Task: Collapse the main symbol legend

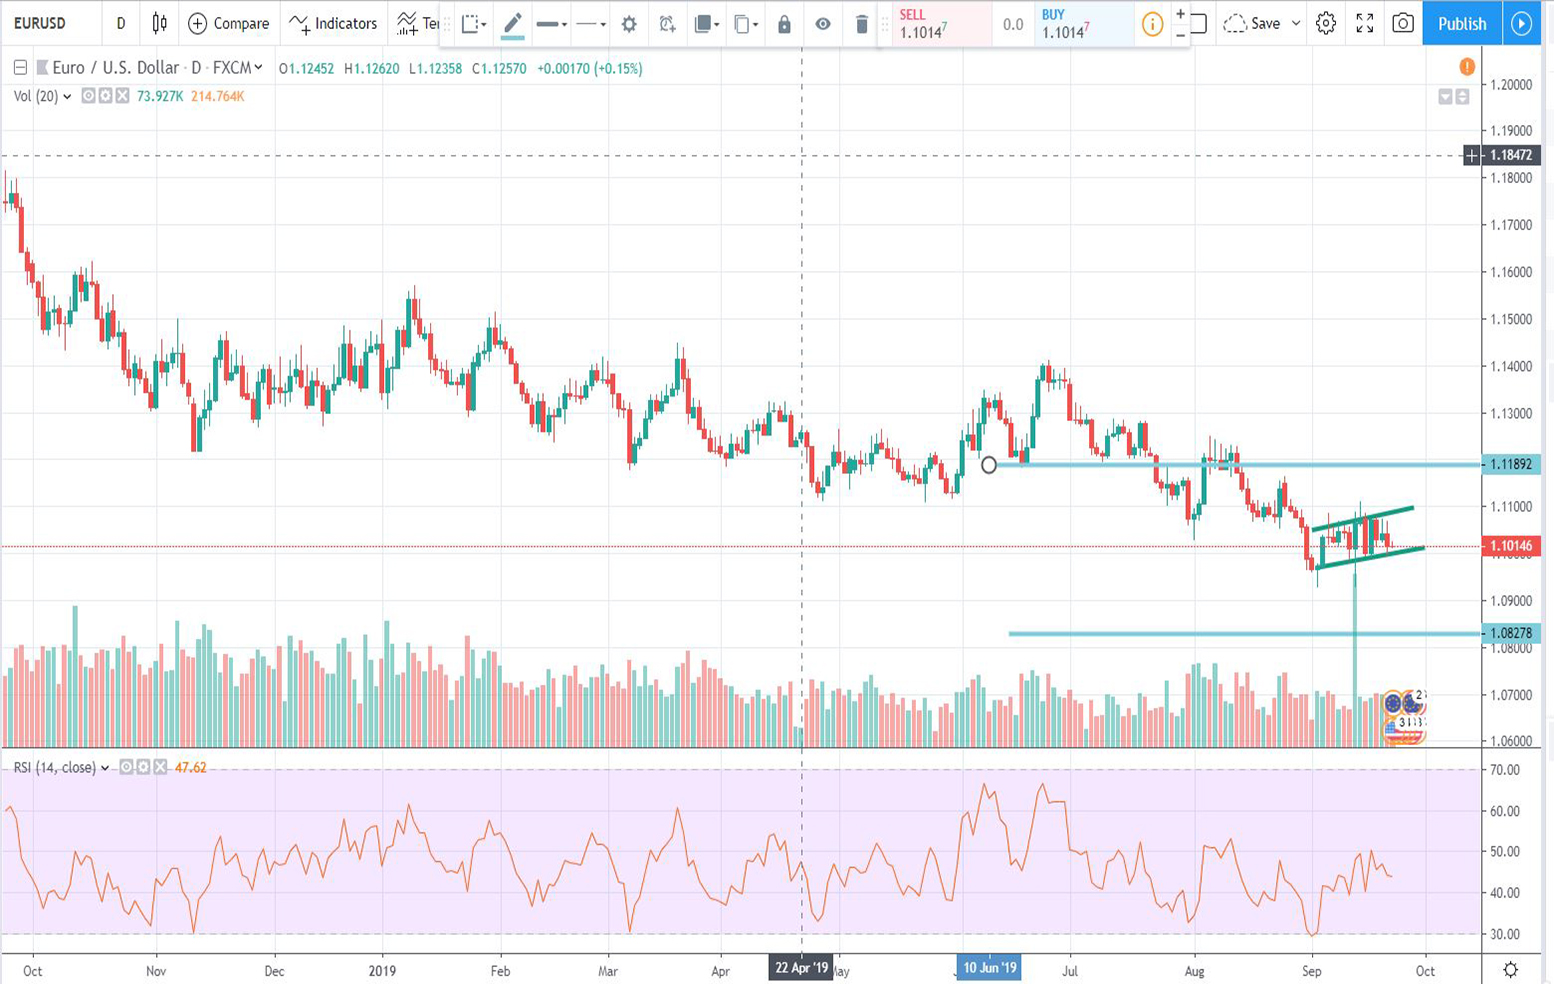Action: click(20, 68)
